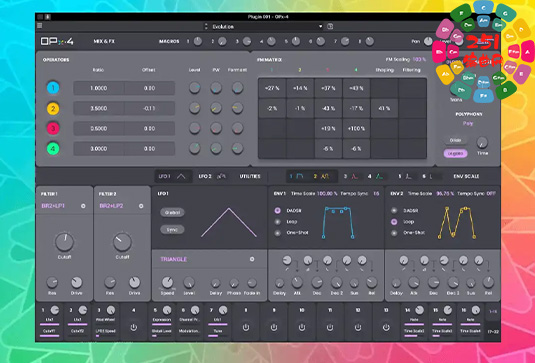
Task: Open the TRIANGLE waveform dropdown
Action: (x=174, y=259)
